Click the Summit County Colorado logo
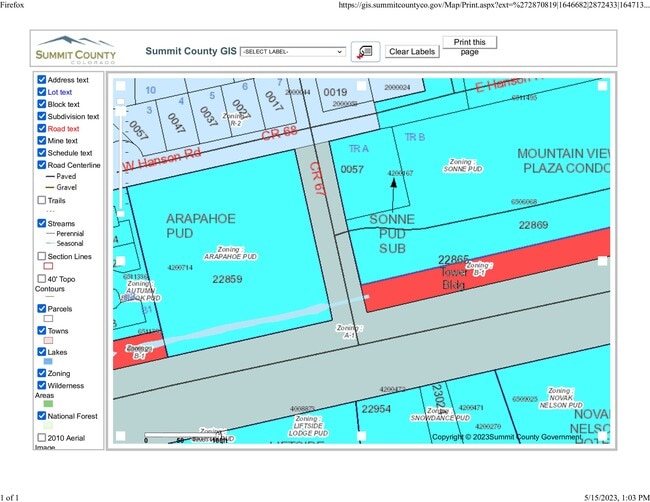 (x=75, y=50)
